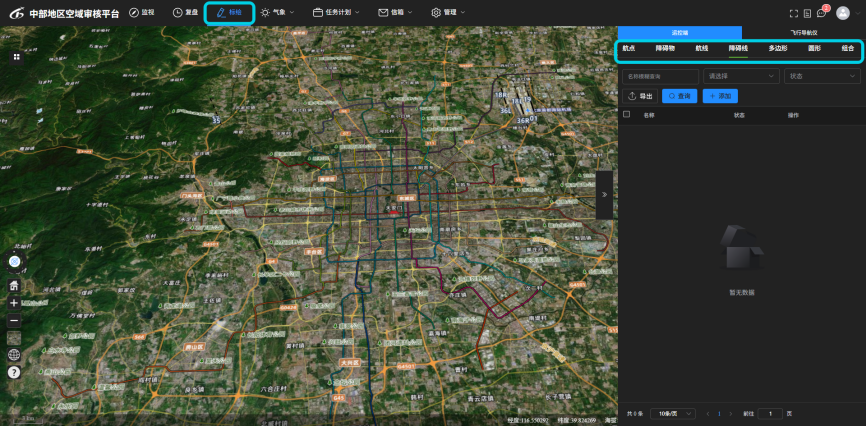
Task: Toggle fullscreen mode icon
Action: [794, 13]
